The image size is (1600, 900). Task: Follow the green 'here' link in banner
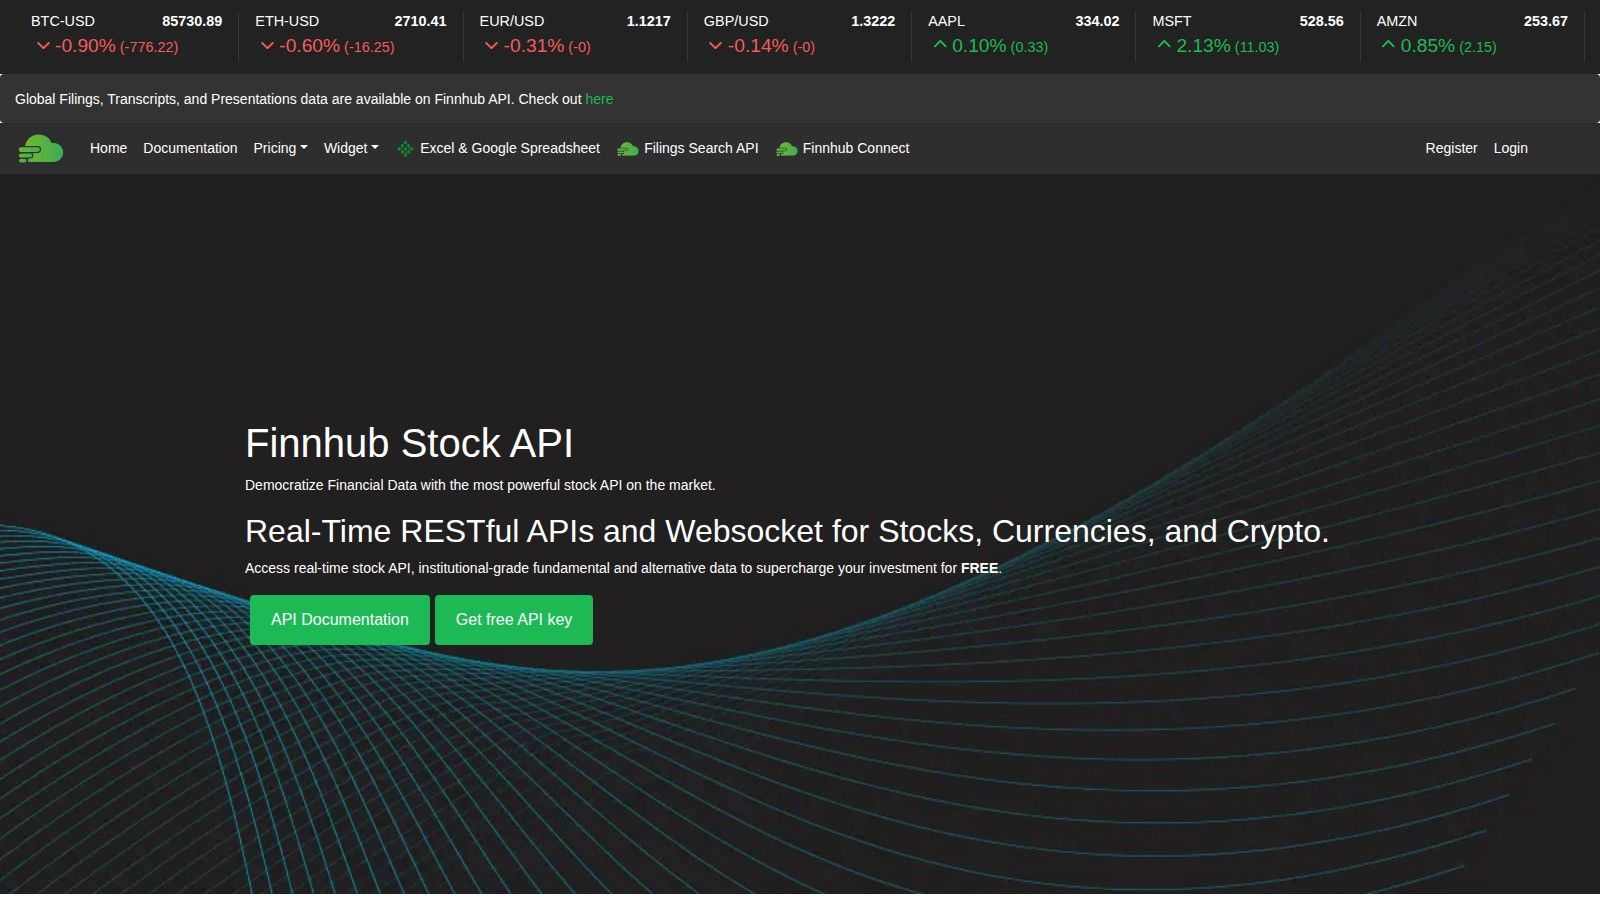(599, 99)
